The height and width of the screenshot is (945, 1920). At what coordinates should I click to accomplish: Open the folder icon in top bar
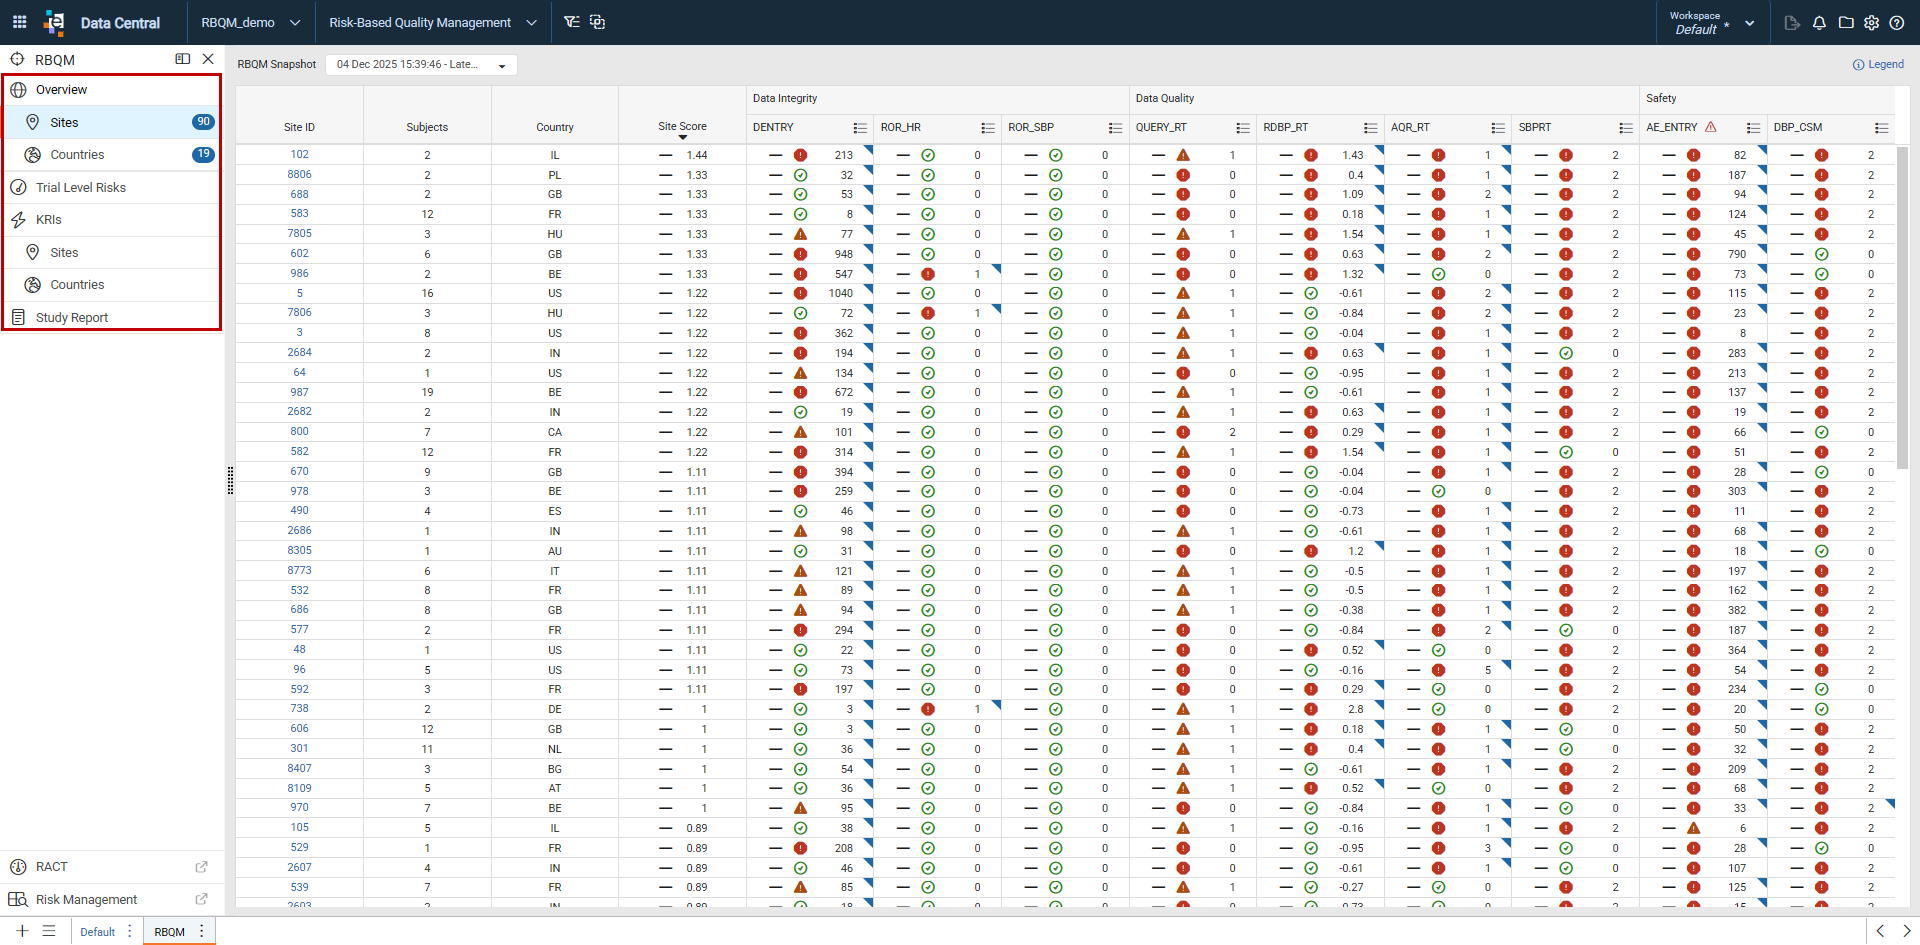[x=1846, y=23]
